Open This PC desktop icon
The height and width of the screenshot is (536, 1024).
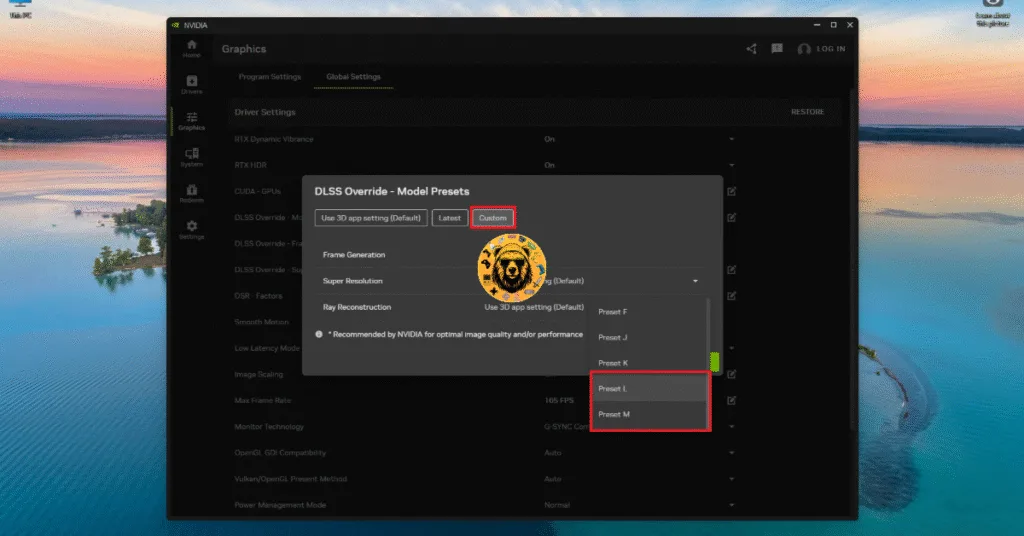pos(20,8)
